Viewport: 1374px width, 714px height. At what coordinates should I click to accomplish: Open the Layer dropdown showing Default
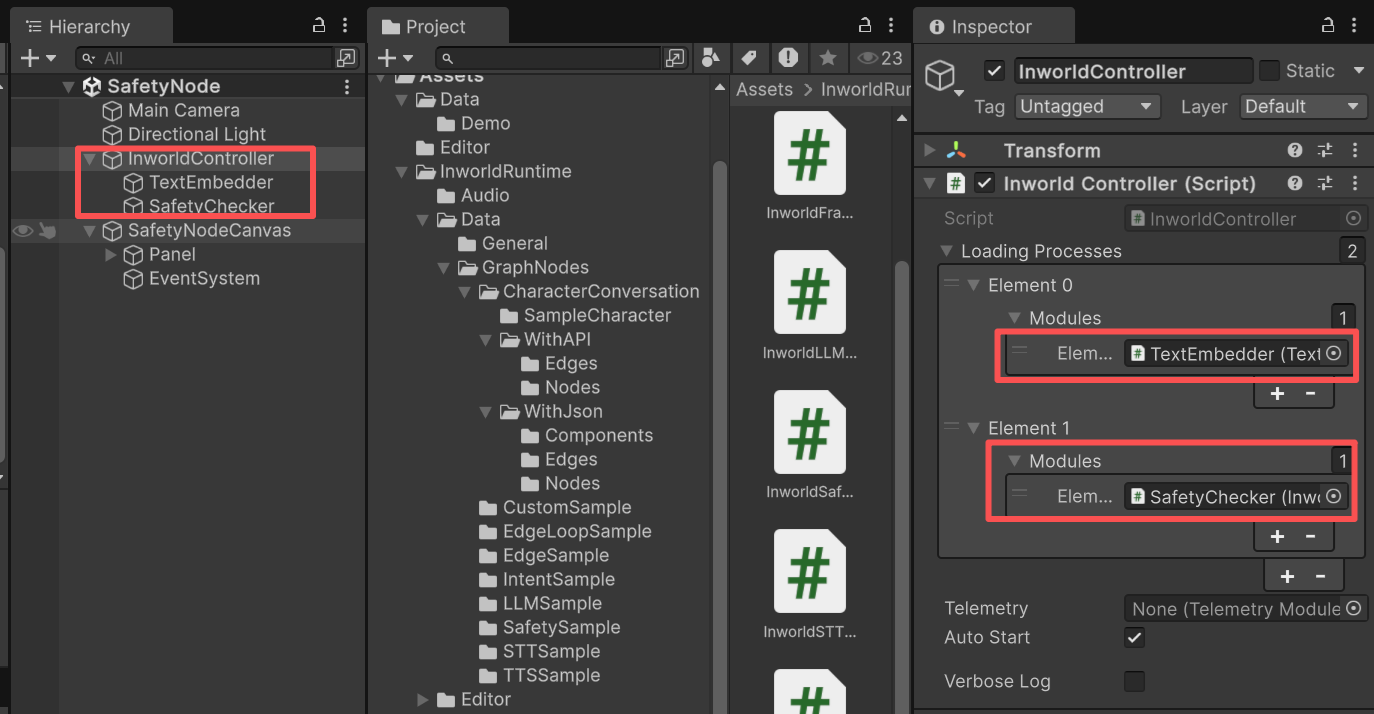click(x=1303, y=106)
